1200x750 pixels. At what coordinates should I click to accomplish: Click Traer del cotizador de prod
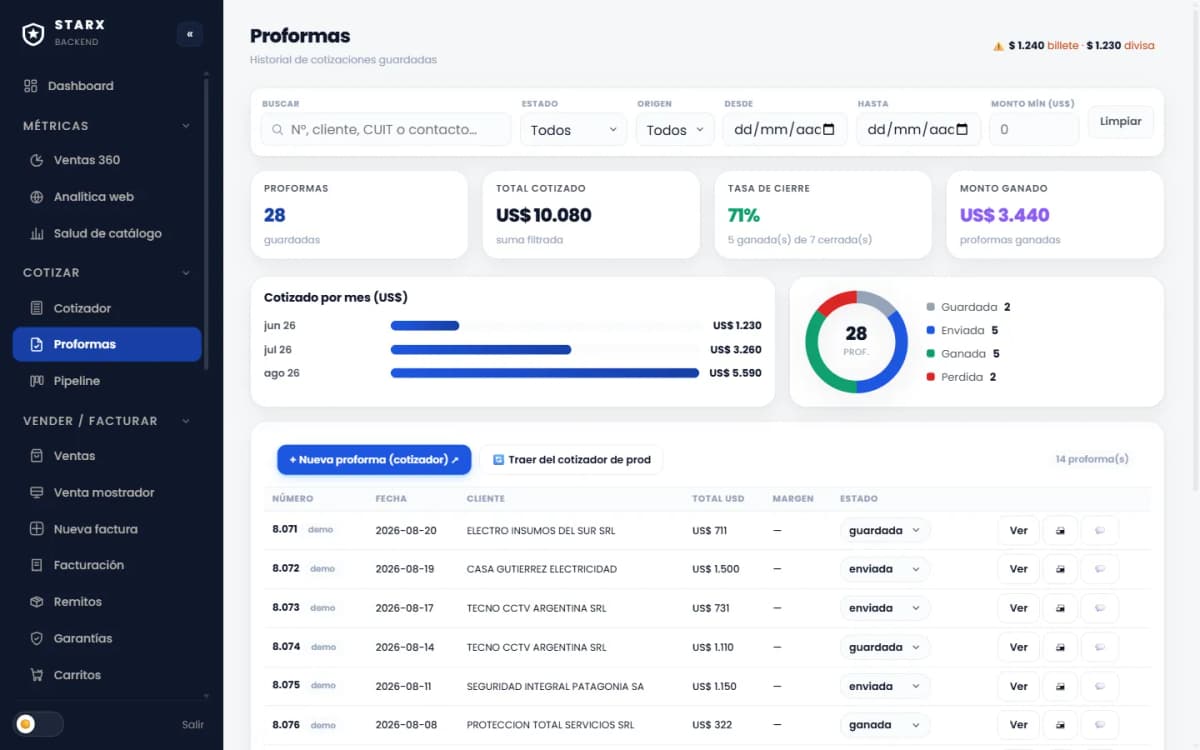571,460
